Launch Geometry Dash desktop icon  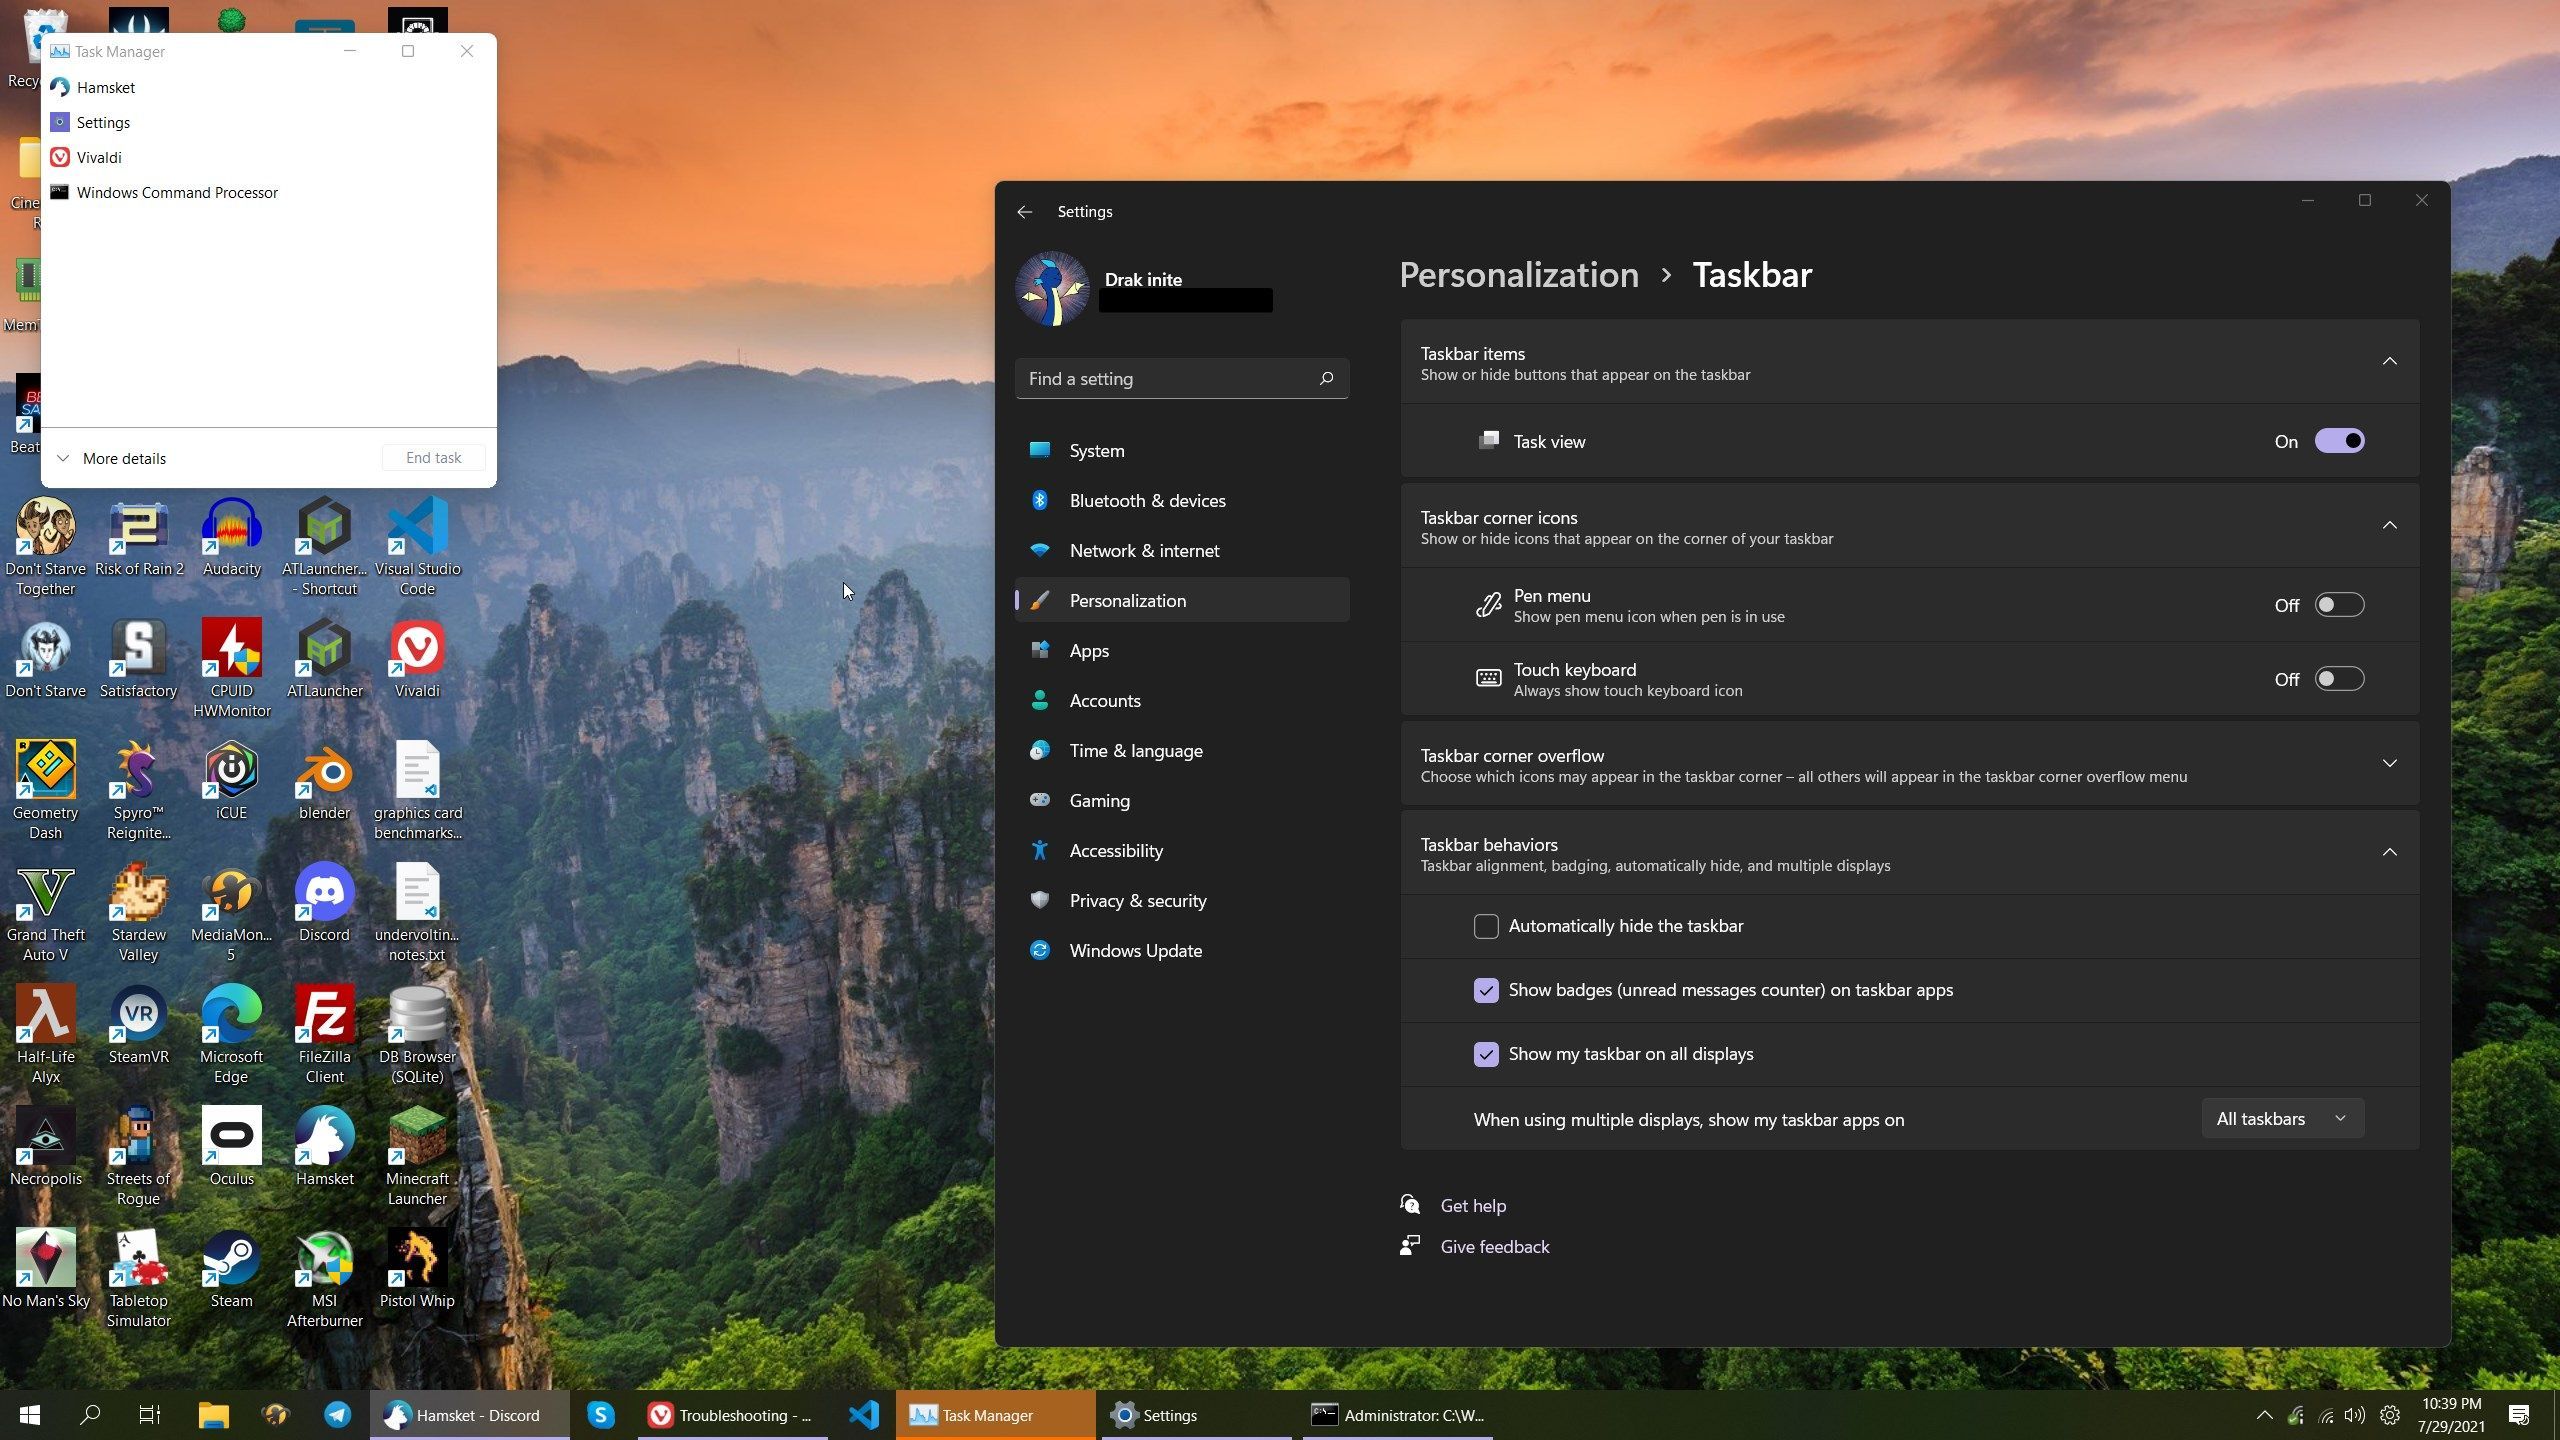pos(45,790)
